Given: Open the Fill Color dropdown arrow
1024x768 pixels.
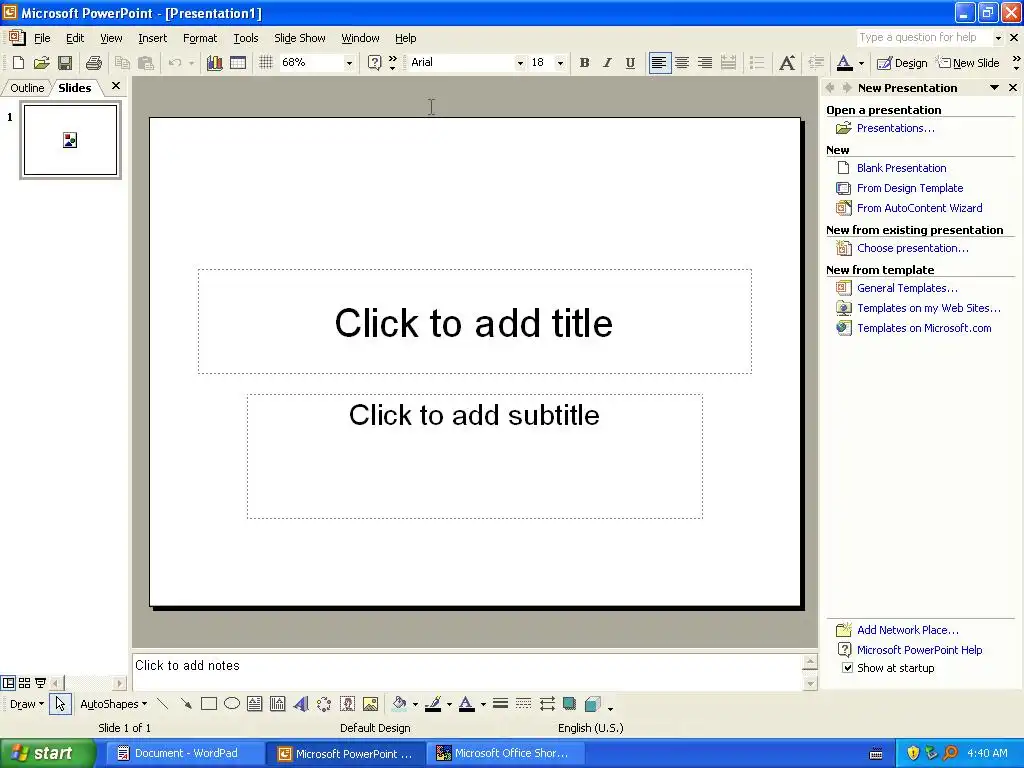Looking at the screenshot, I should (415, 704).
